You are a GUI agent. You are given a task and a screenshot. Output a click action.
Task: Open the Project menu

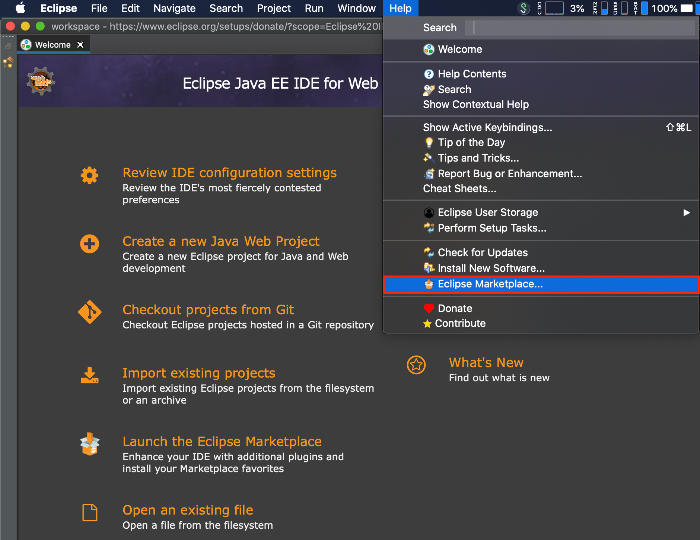tap(274, 8)
